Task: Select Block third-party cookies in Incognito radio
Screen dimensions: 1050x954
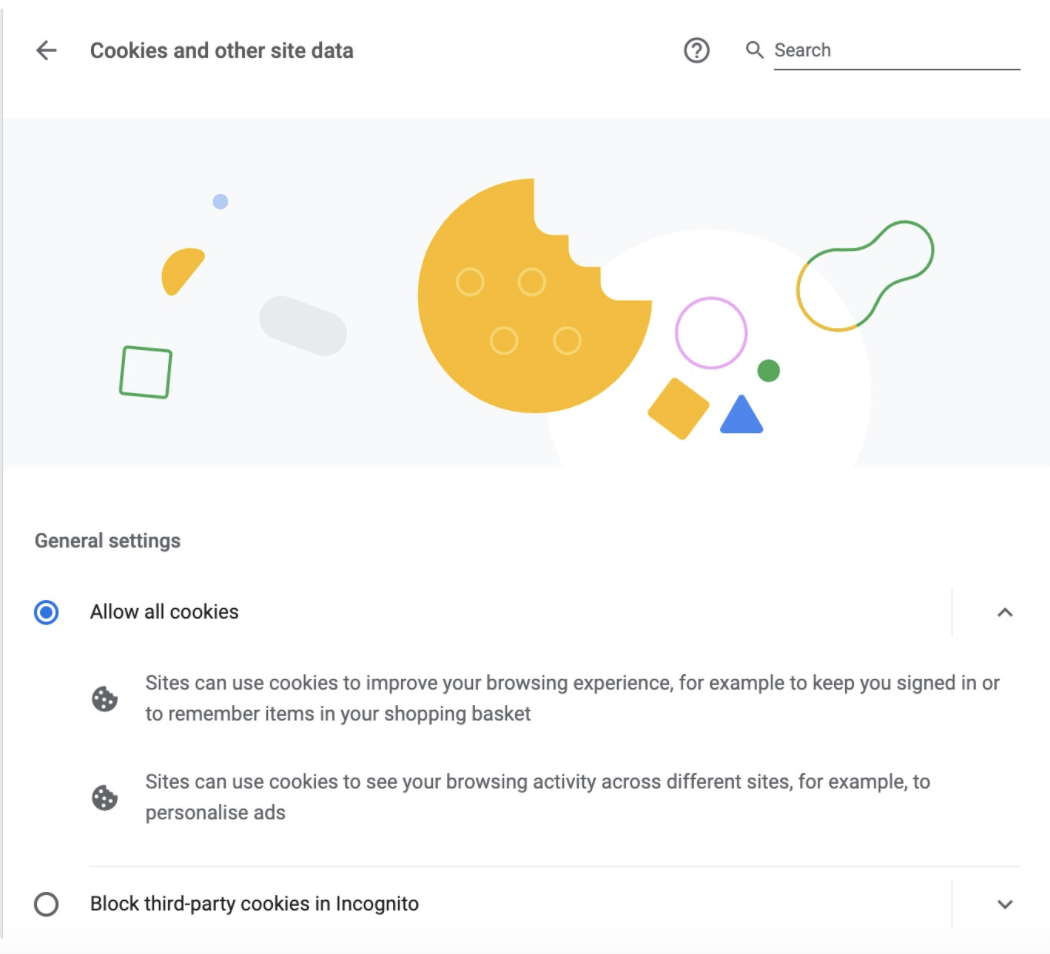Action: click(x=46, y=904)
